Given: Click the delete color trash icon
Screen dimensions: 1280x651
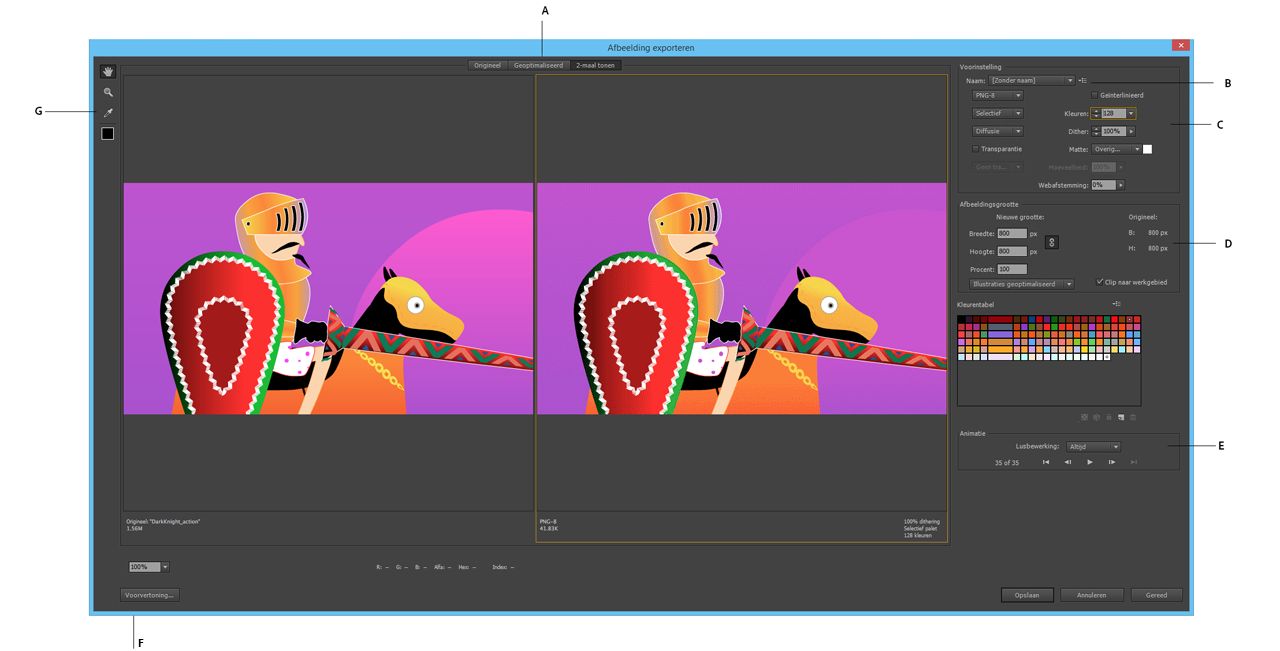Looking at the screenshot, I should click(x=1133, y=417).
